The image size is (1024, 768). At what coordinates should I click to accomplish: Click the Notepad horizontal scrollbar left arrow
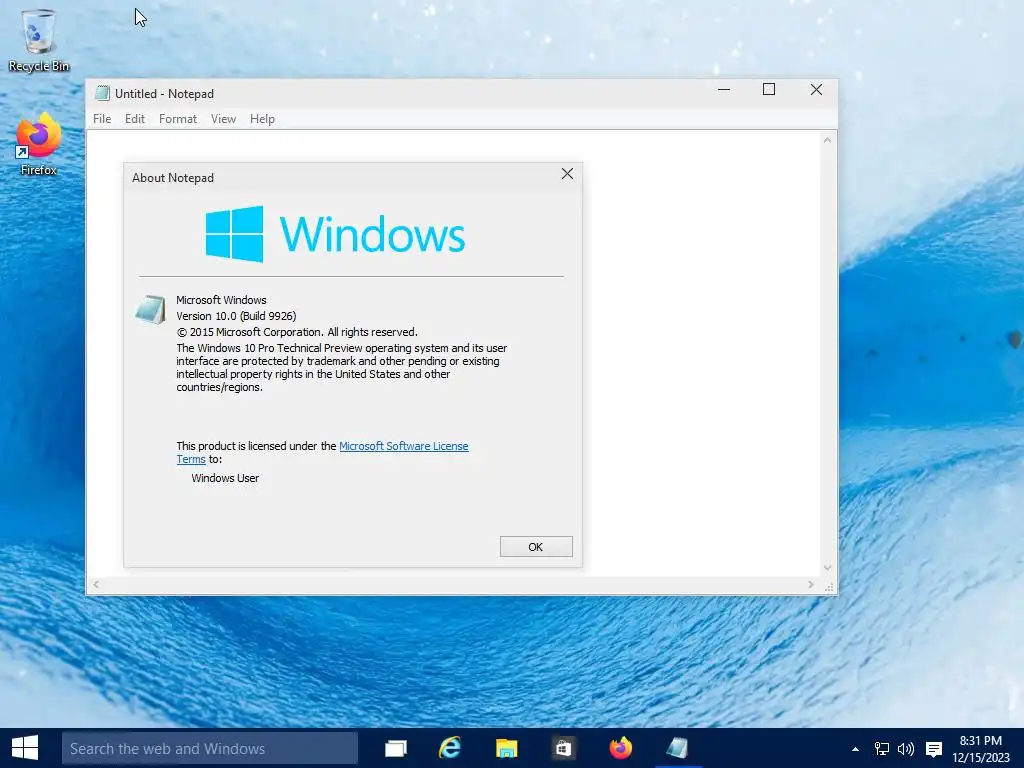96,584
